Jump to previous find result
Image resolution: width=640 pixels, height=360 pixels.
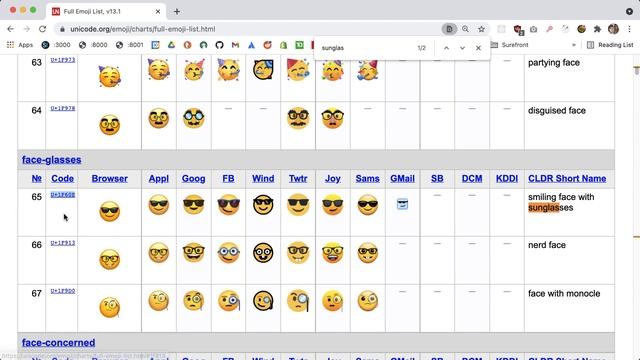pos(447,48)
